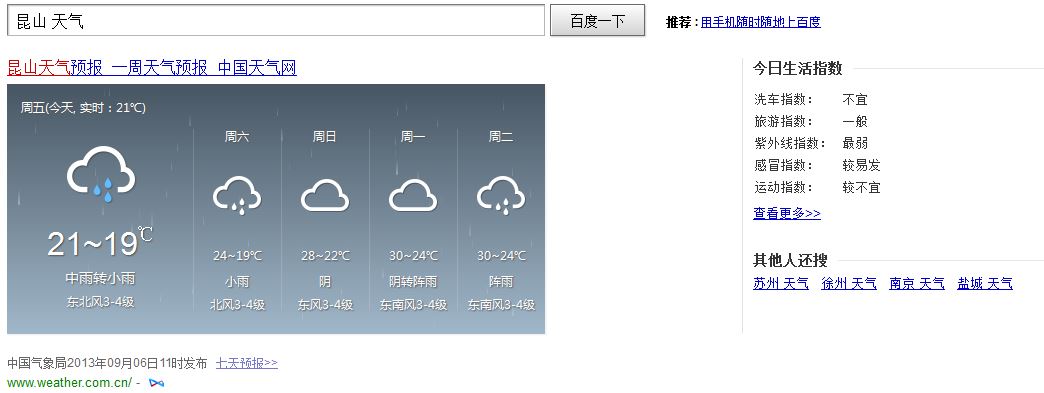Open the 查看更多>> link
The image size is (1044, 393).
point(786,213)
